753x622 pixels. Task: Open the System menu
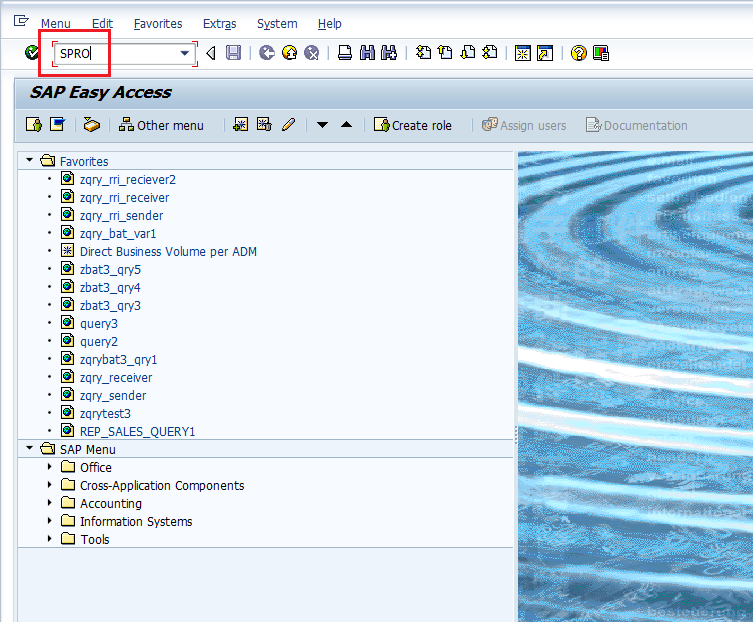[x=277, y=24]
